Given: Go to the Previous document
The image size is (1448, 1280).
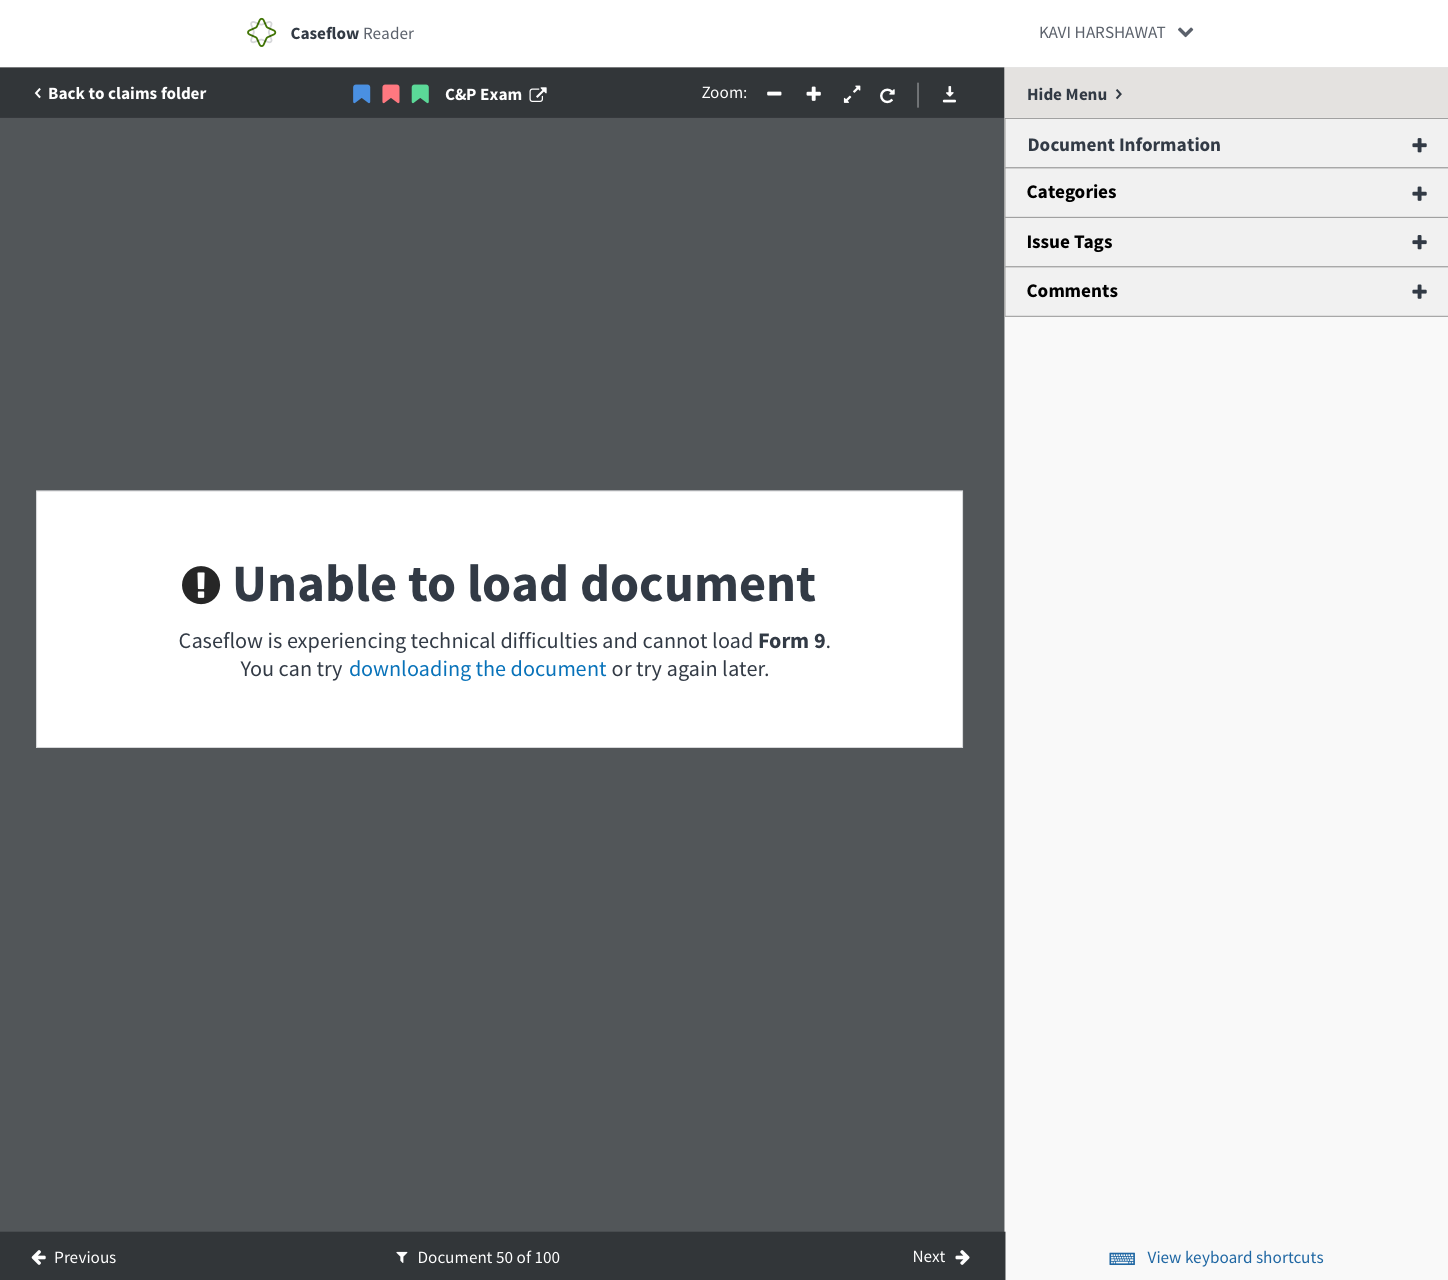Looking at the screenshot, I should [x=74, y=1257].
